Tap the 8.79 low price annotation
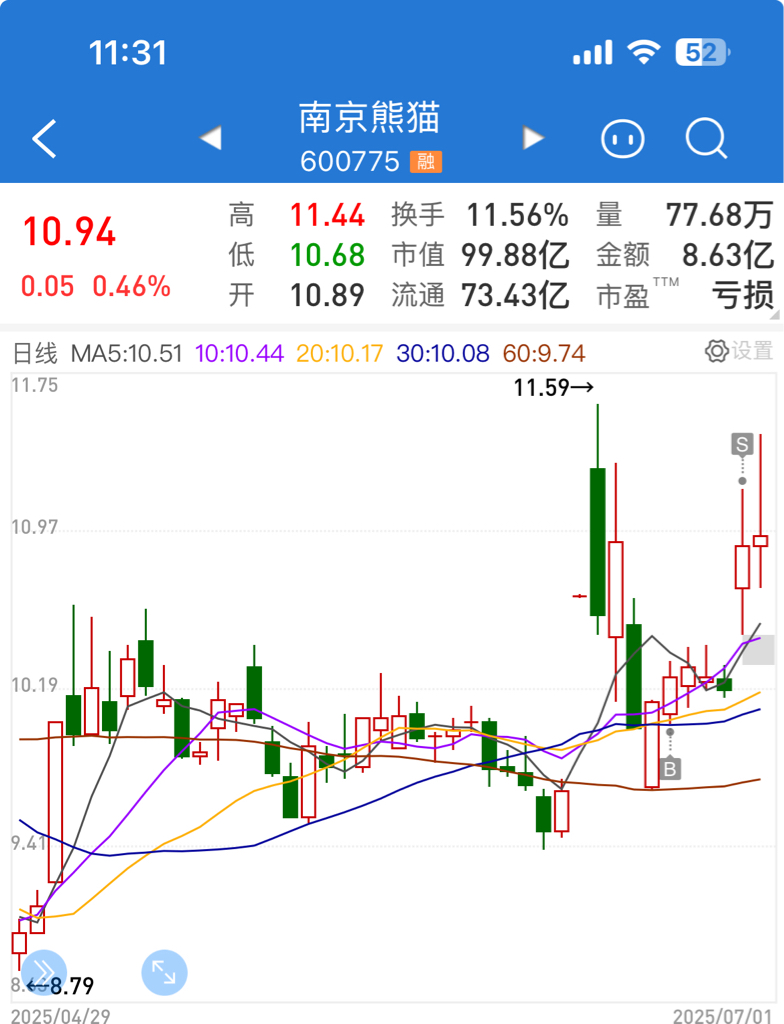The height and width of the screenshot is (1024, 784). click(60, 985)
